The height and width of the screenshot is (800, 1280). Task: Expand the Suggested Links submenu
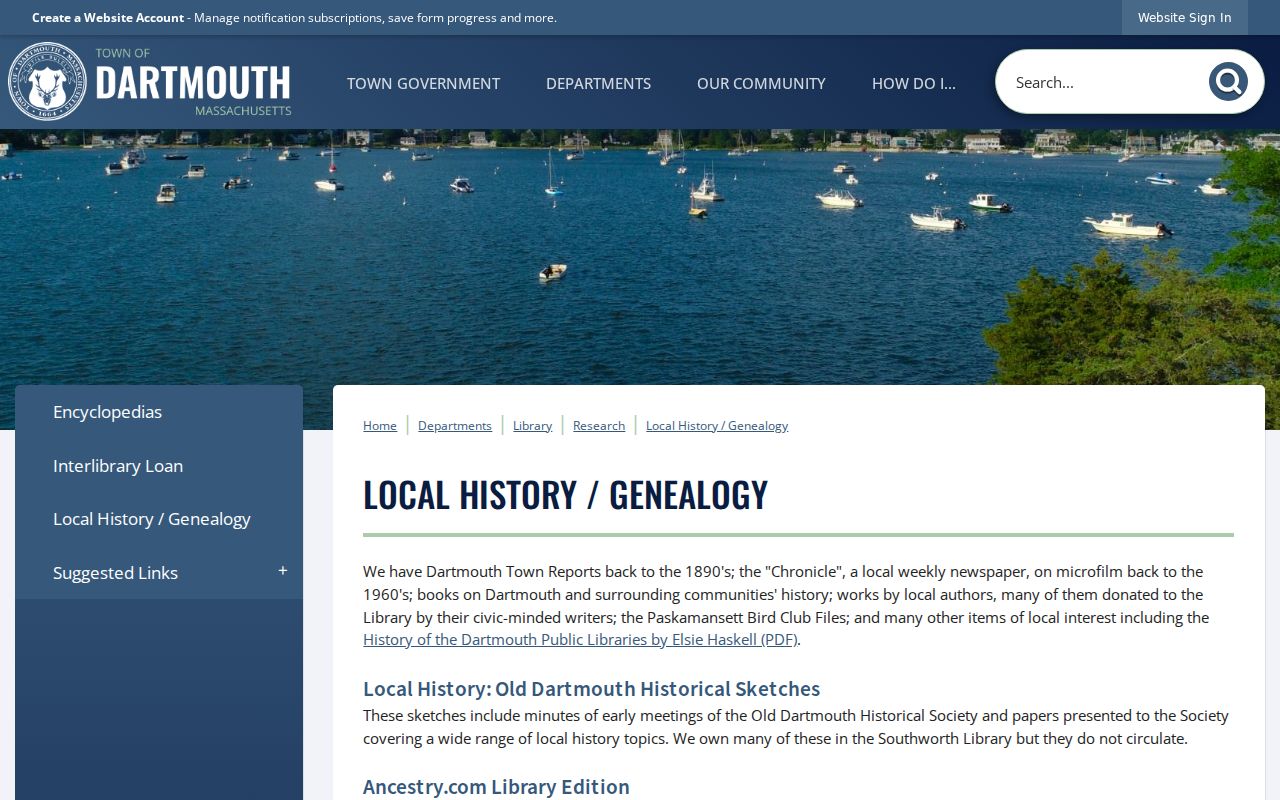283,571
